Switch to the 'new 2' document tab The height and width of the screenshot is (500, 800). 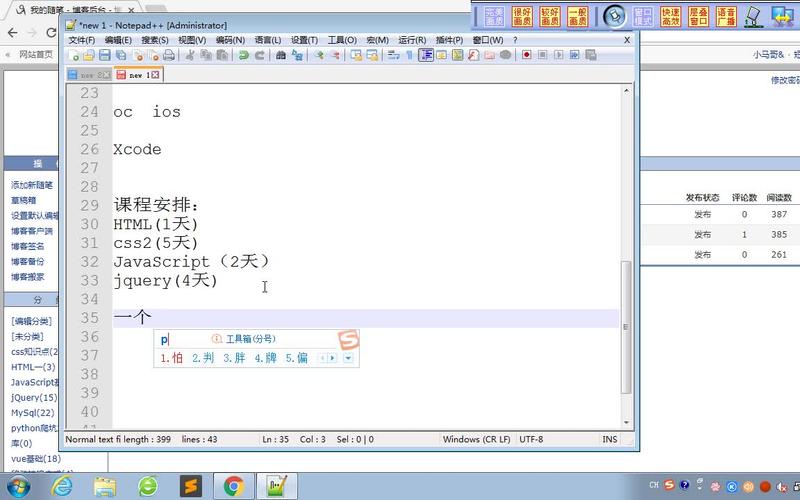click(87, 75)
